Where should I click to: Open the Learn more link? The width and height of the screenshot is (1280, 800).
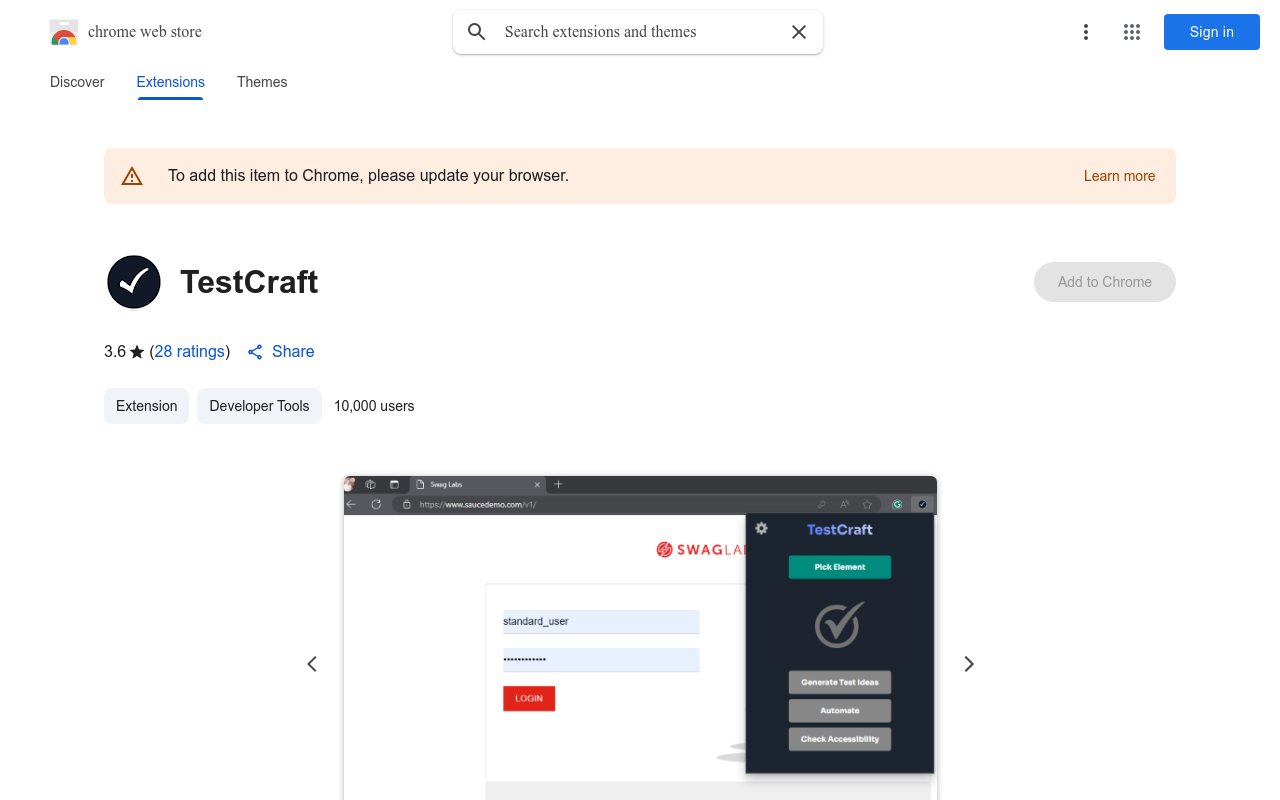pyautogui.click(x=1119, y=176)
